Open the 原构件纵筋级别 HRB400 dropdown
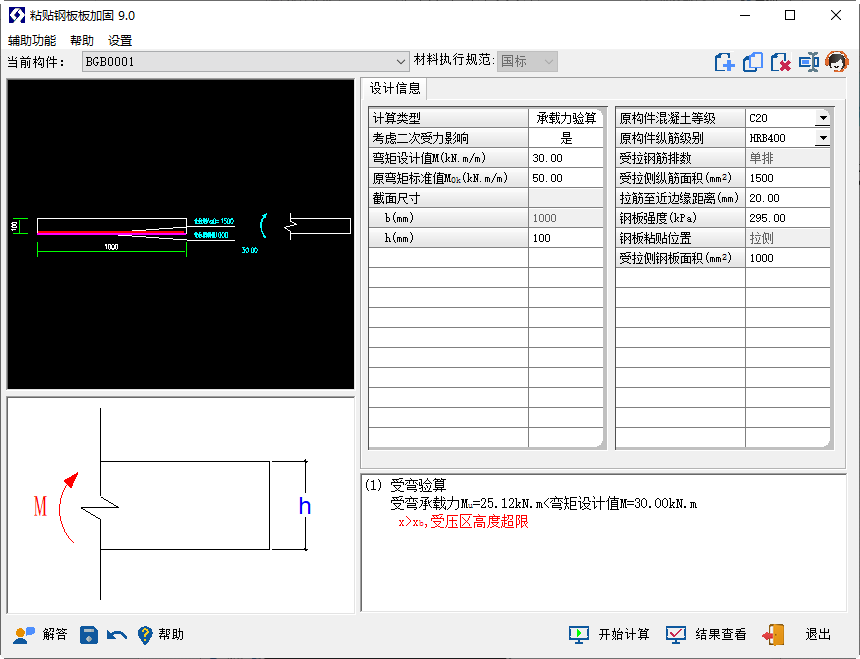860x659 pixels. tap(822, 138)
